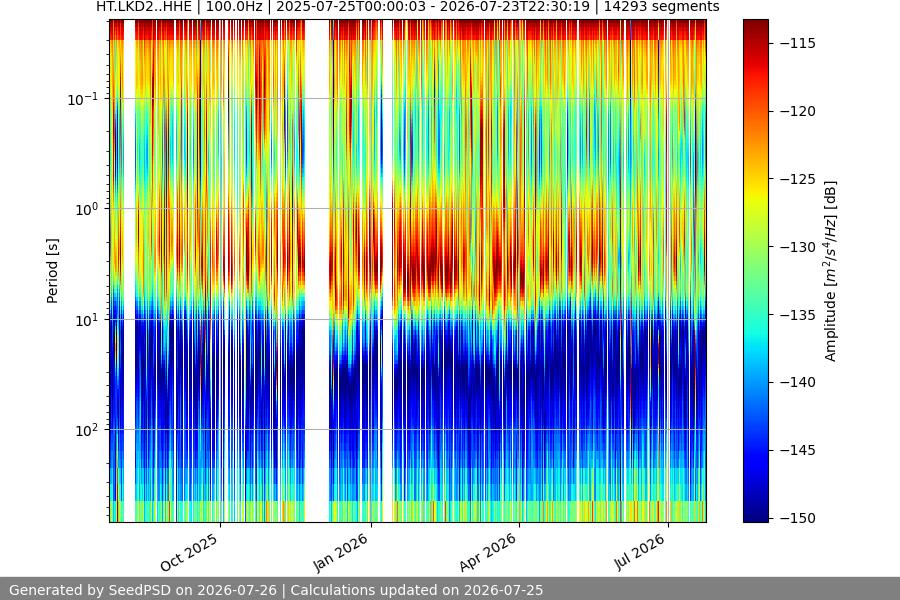Click the 10⁰ period tick label
This screenshot has height=600, width=900.
click(x=86, y=209)
